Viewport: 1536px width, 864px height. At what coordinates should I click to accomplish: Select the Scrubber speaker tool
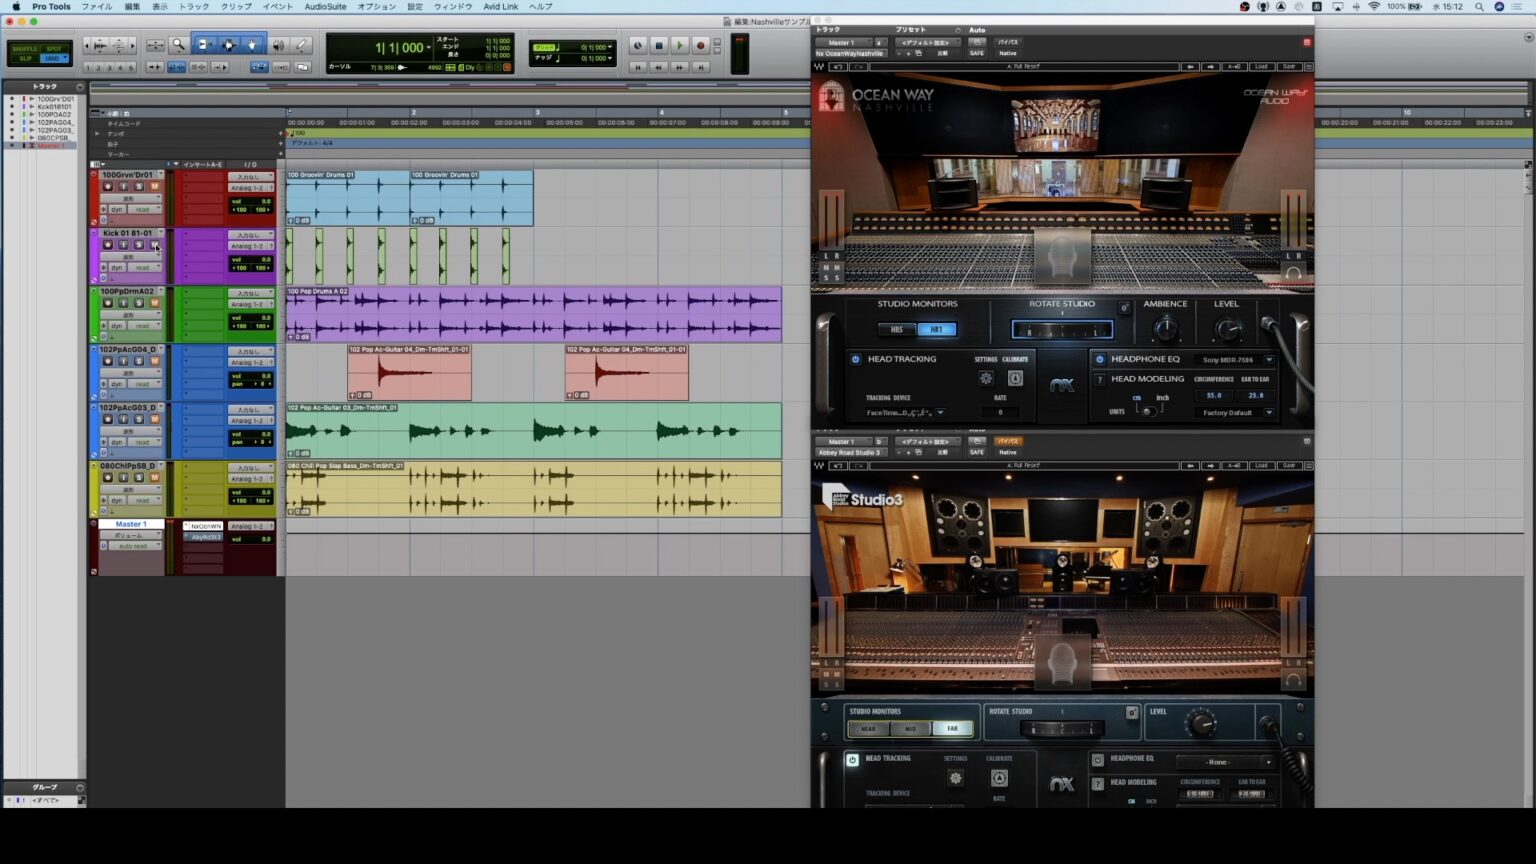point(277,45)
